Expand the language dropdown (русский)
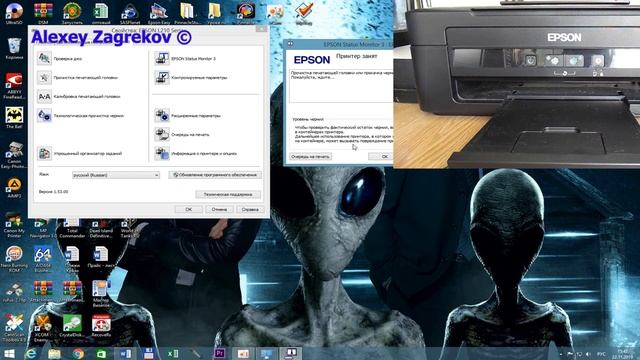This screenshot has width=640, height=360. tap(116, 175)
